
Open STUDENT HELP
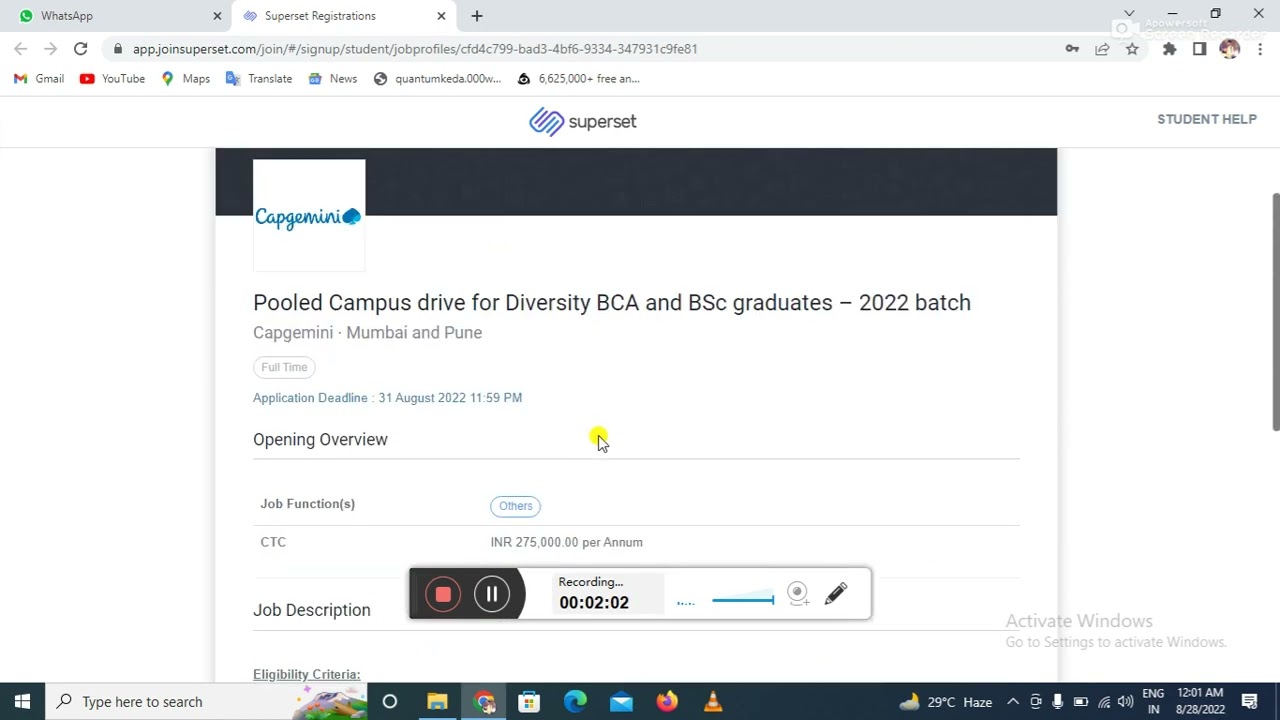1207,119
